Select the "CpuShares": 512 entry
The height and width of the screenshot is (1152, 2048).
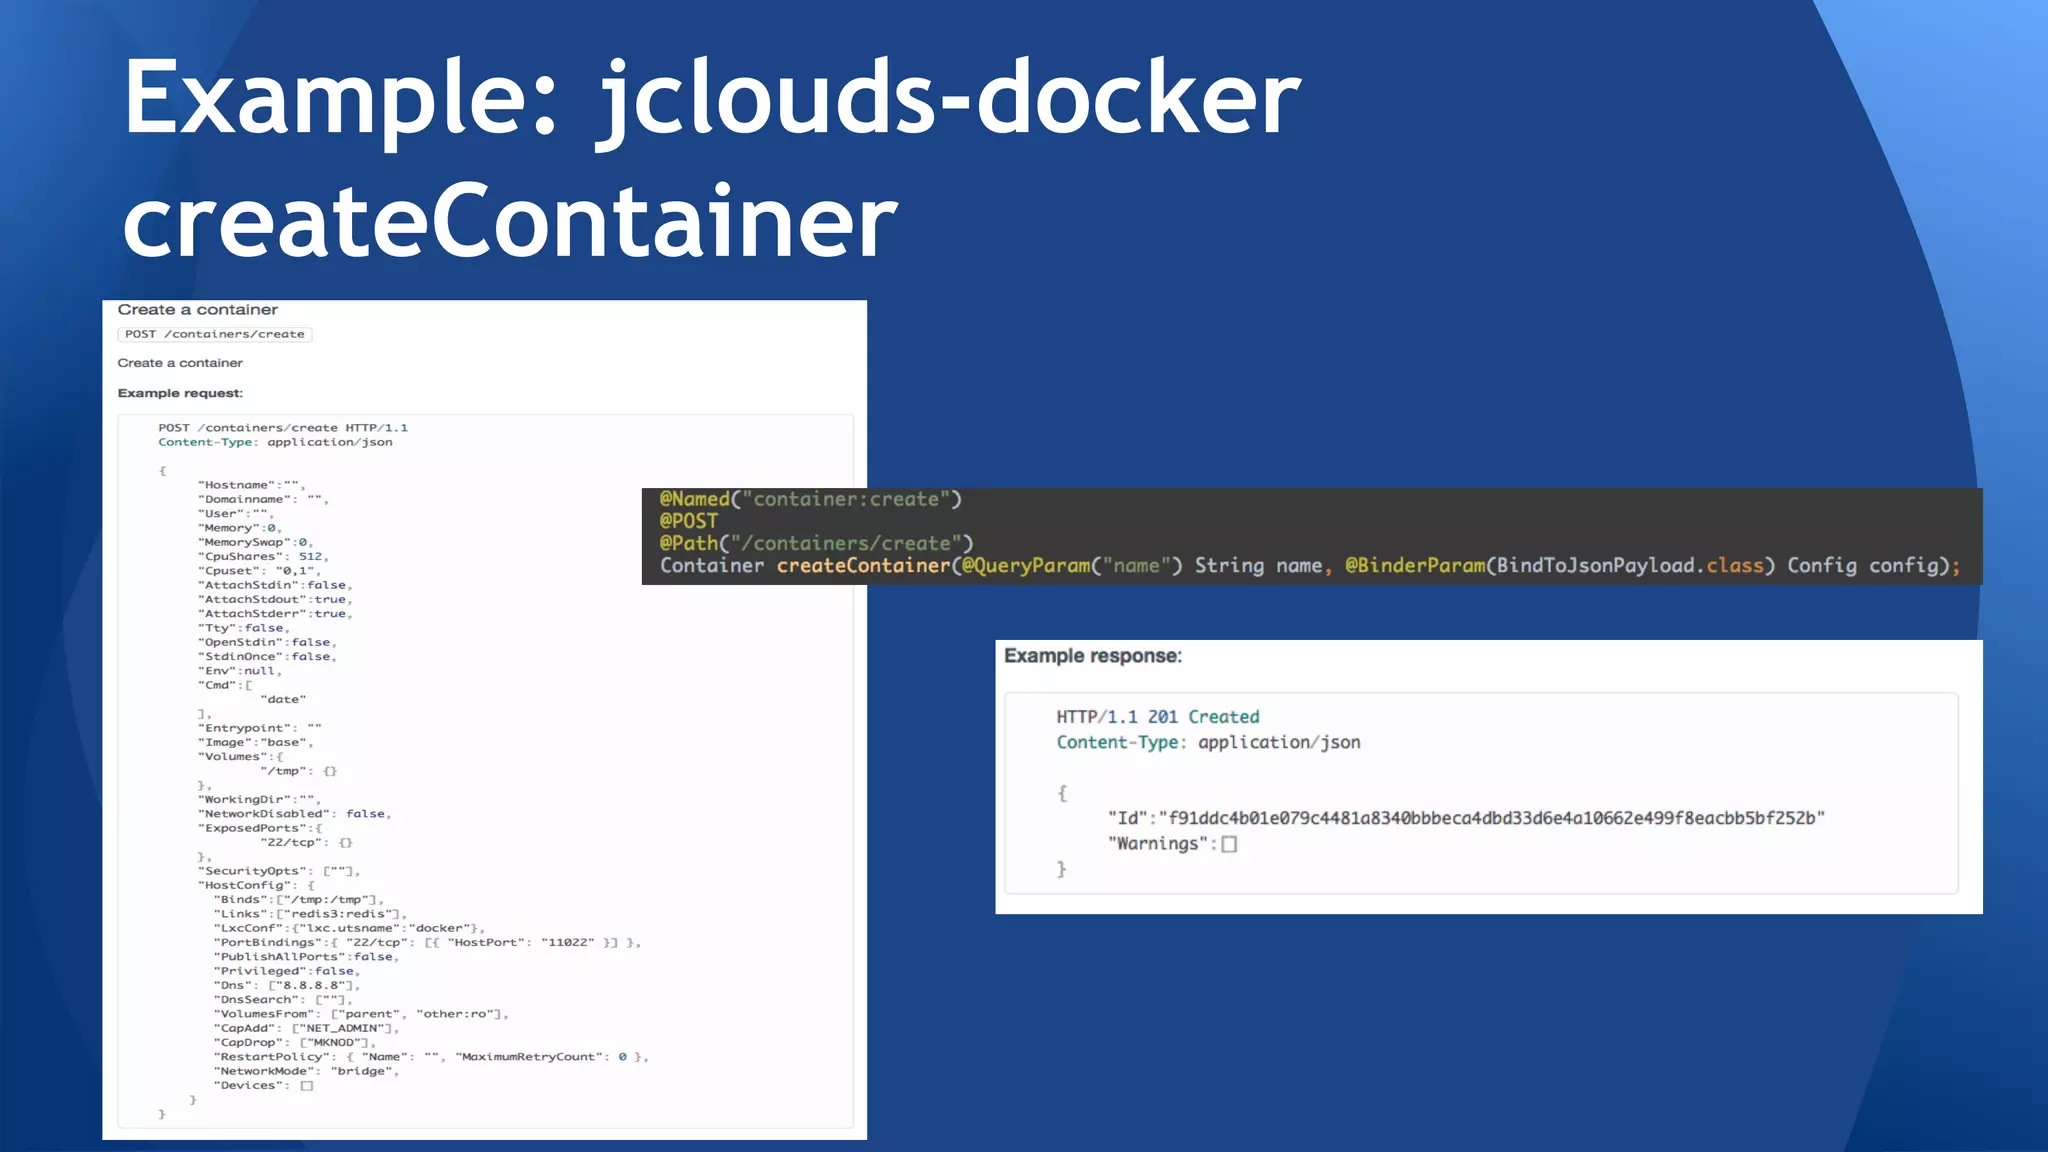(x=263, y=557)
